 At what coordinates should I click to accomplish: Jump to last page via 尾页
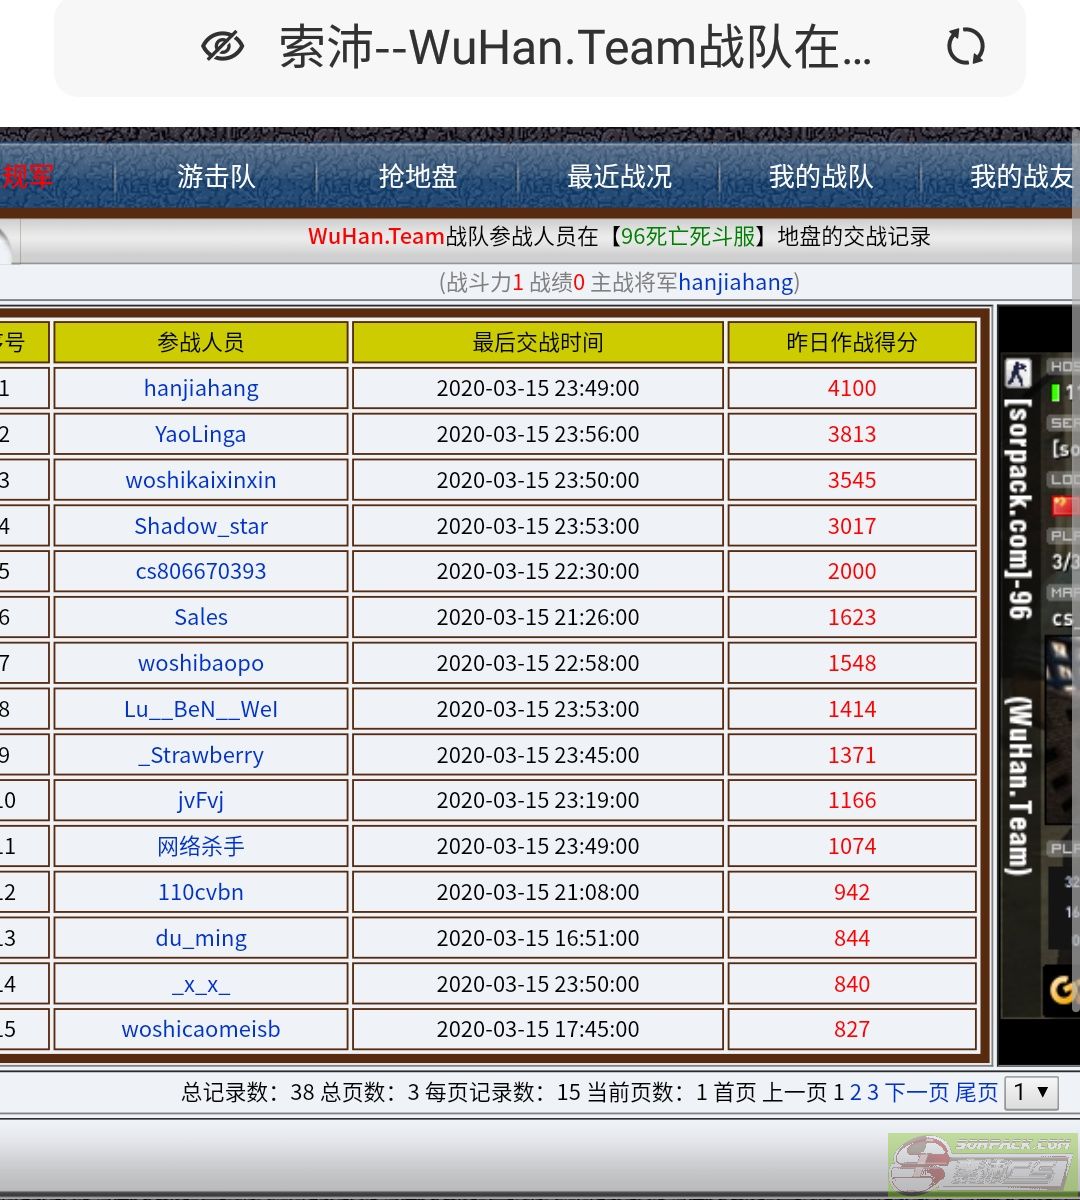pyautogui.click(x=976, y=1092)
